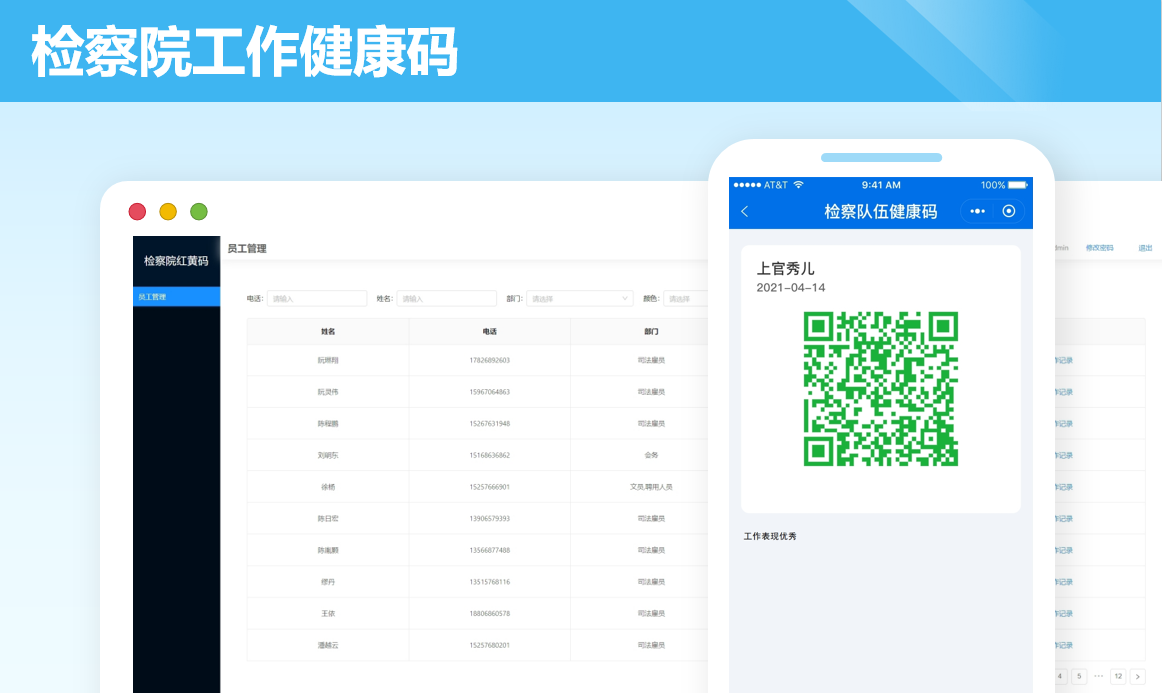Click the 姓名 column header

[x=328, y=331]
